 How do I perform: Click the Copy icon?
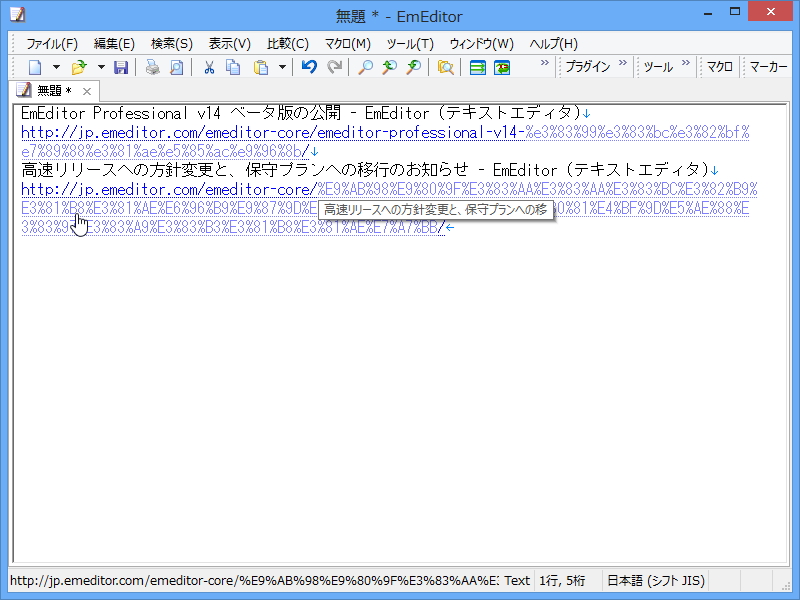coord(233,67)
